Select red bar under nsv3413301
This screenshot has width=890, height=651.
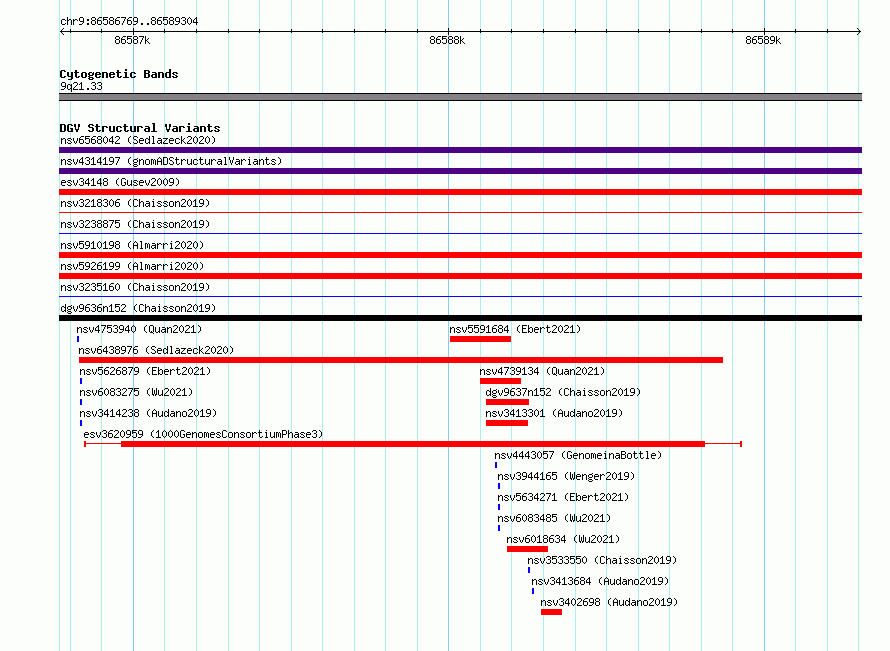[507, 423]
